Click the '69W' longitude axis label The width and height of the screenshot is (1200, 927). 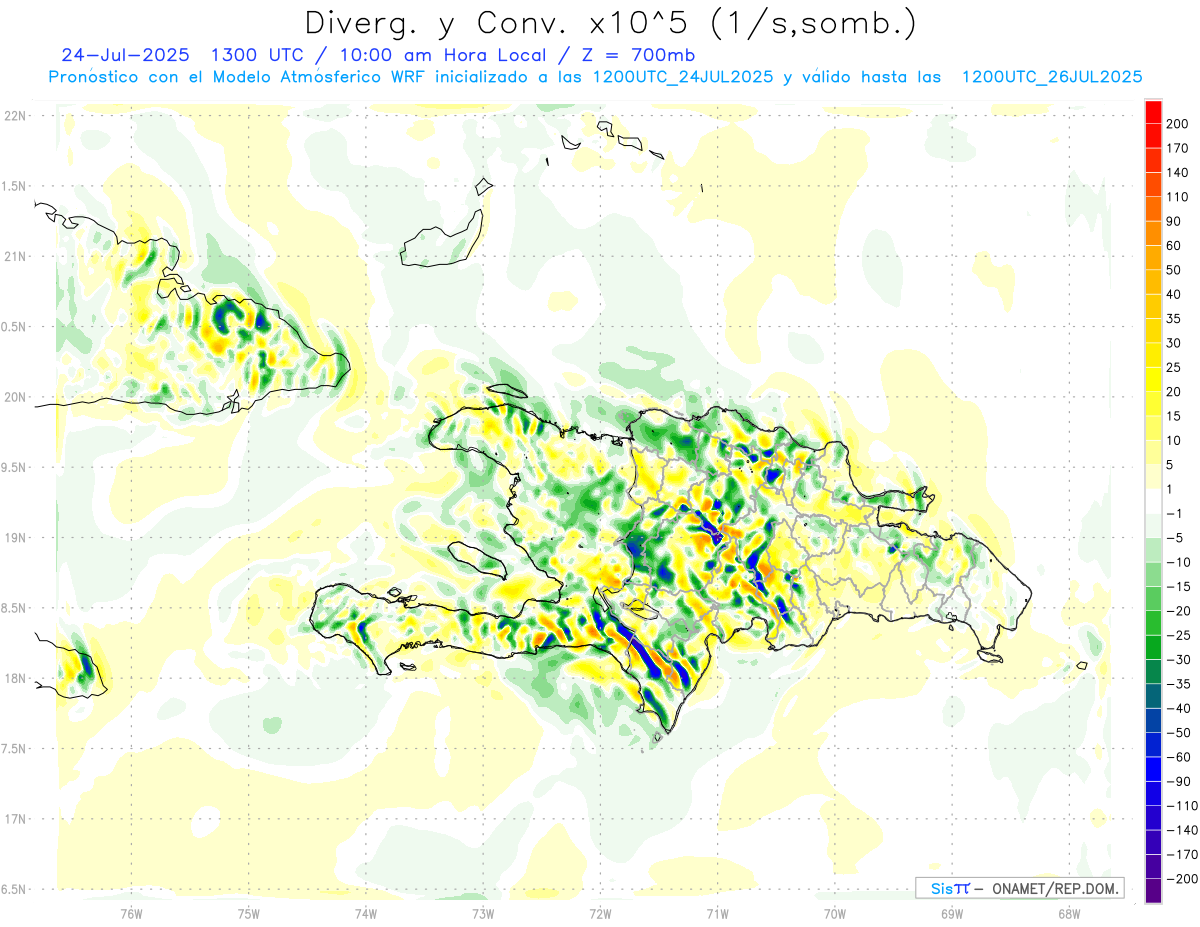[951, 913]
